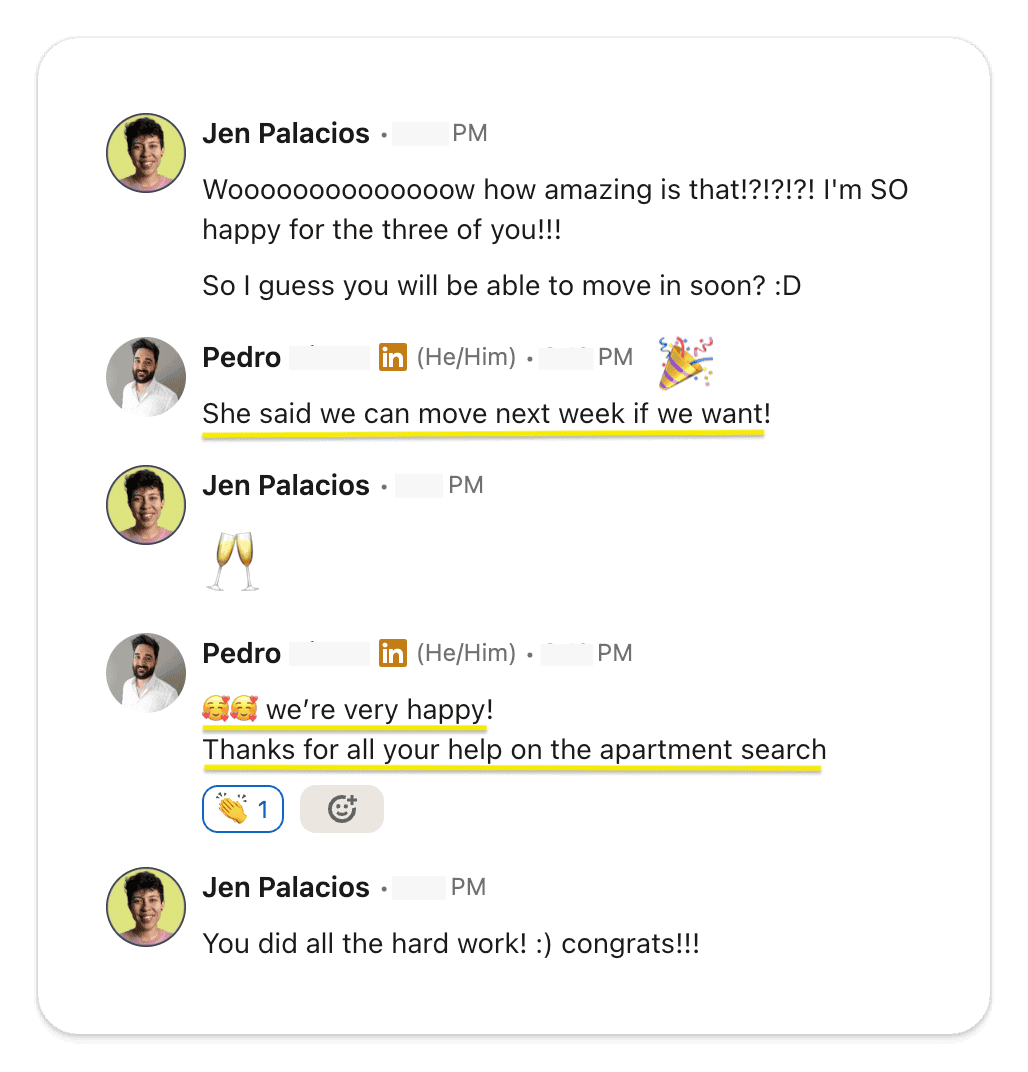
Task: Click Pedro's name above the "we're very happy" message
Action: point(241,654)
